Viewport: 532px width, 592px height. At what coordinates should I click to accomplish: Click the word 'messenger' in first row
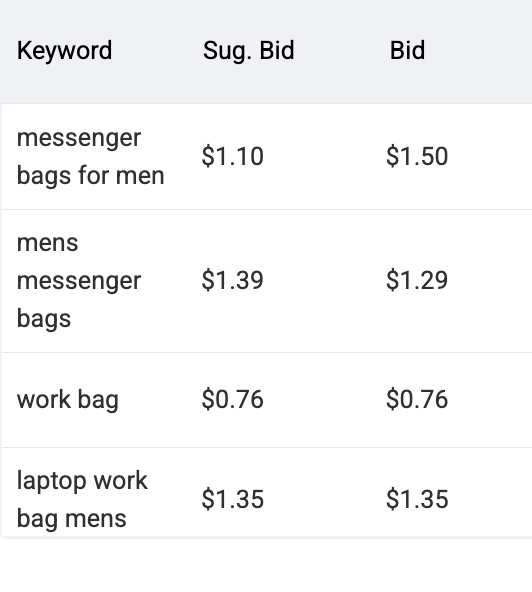[x=79, y=138]
